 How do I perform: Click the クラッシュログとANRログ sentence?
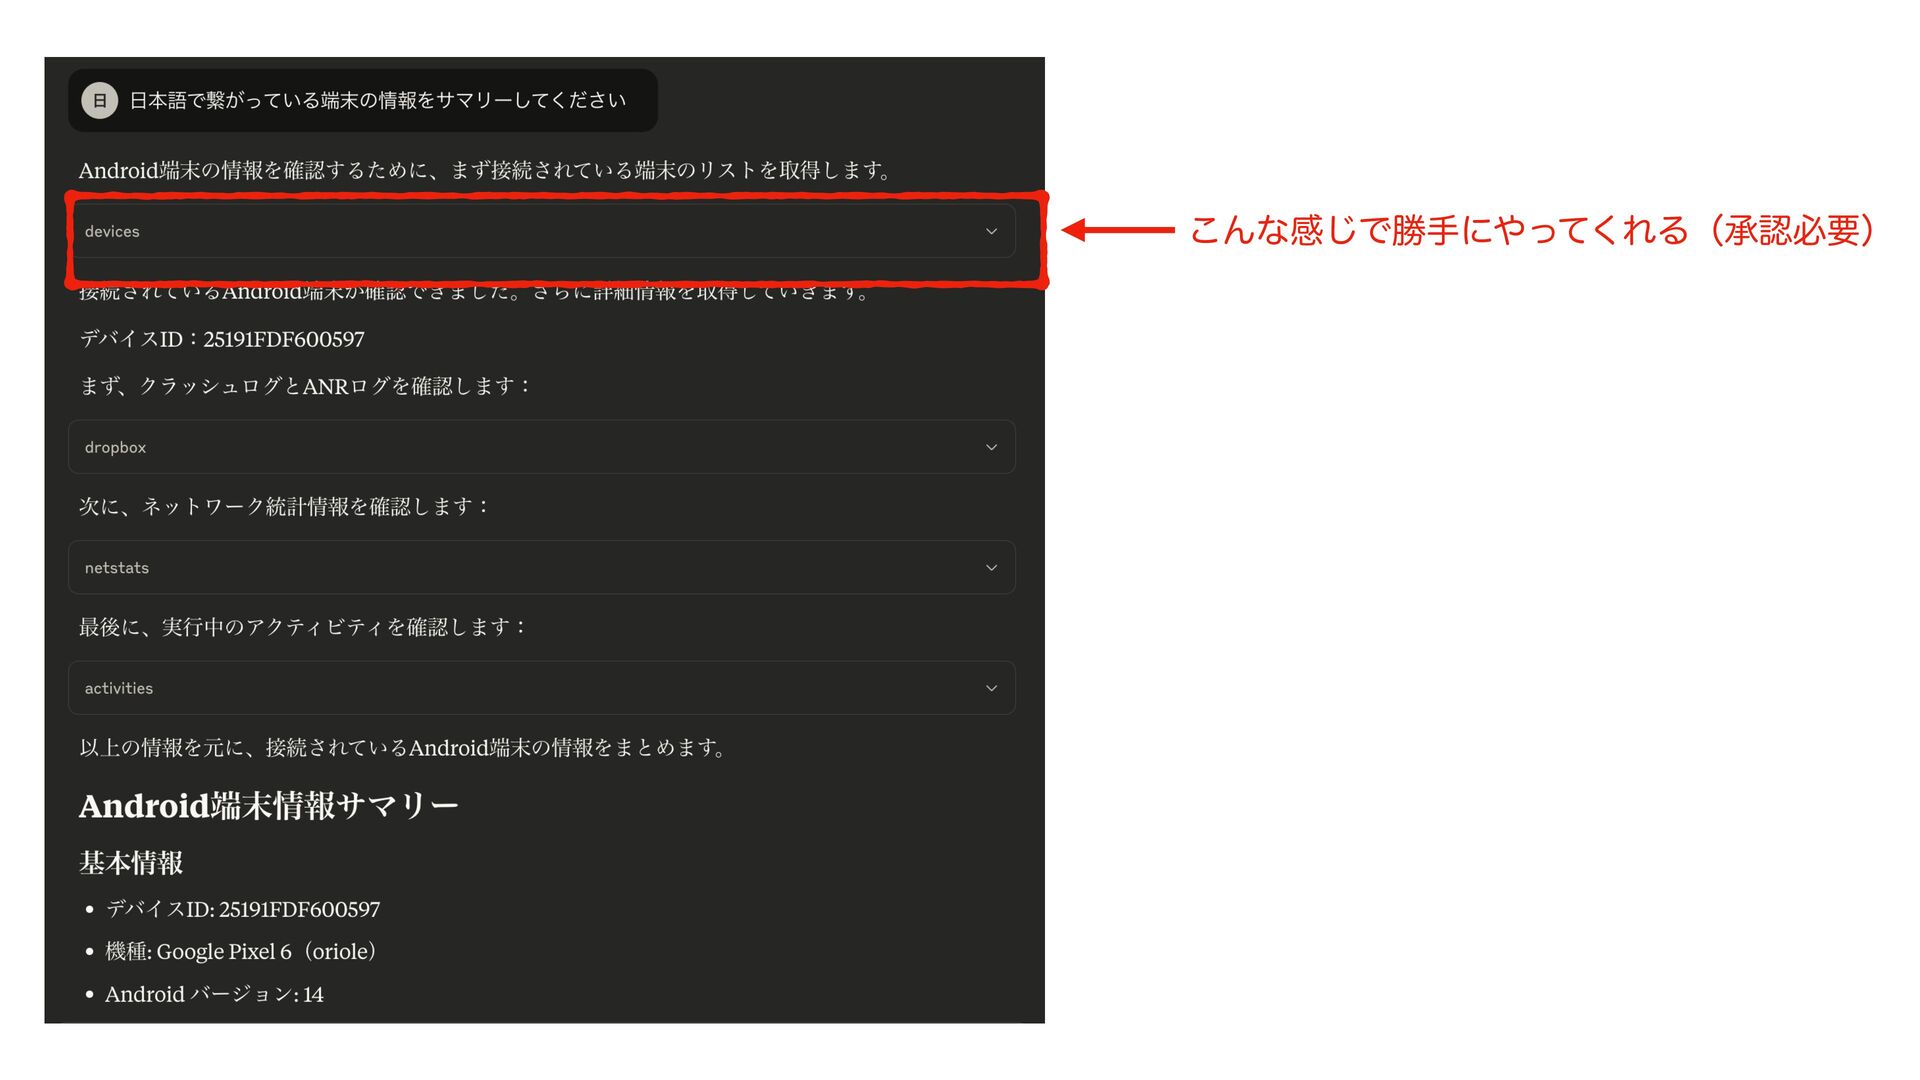pos(305,385)
